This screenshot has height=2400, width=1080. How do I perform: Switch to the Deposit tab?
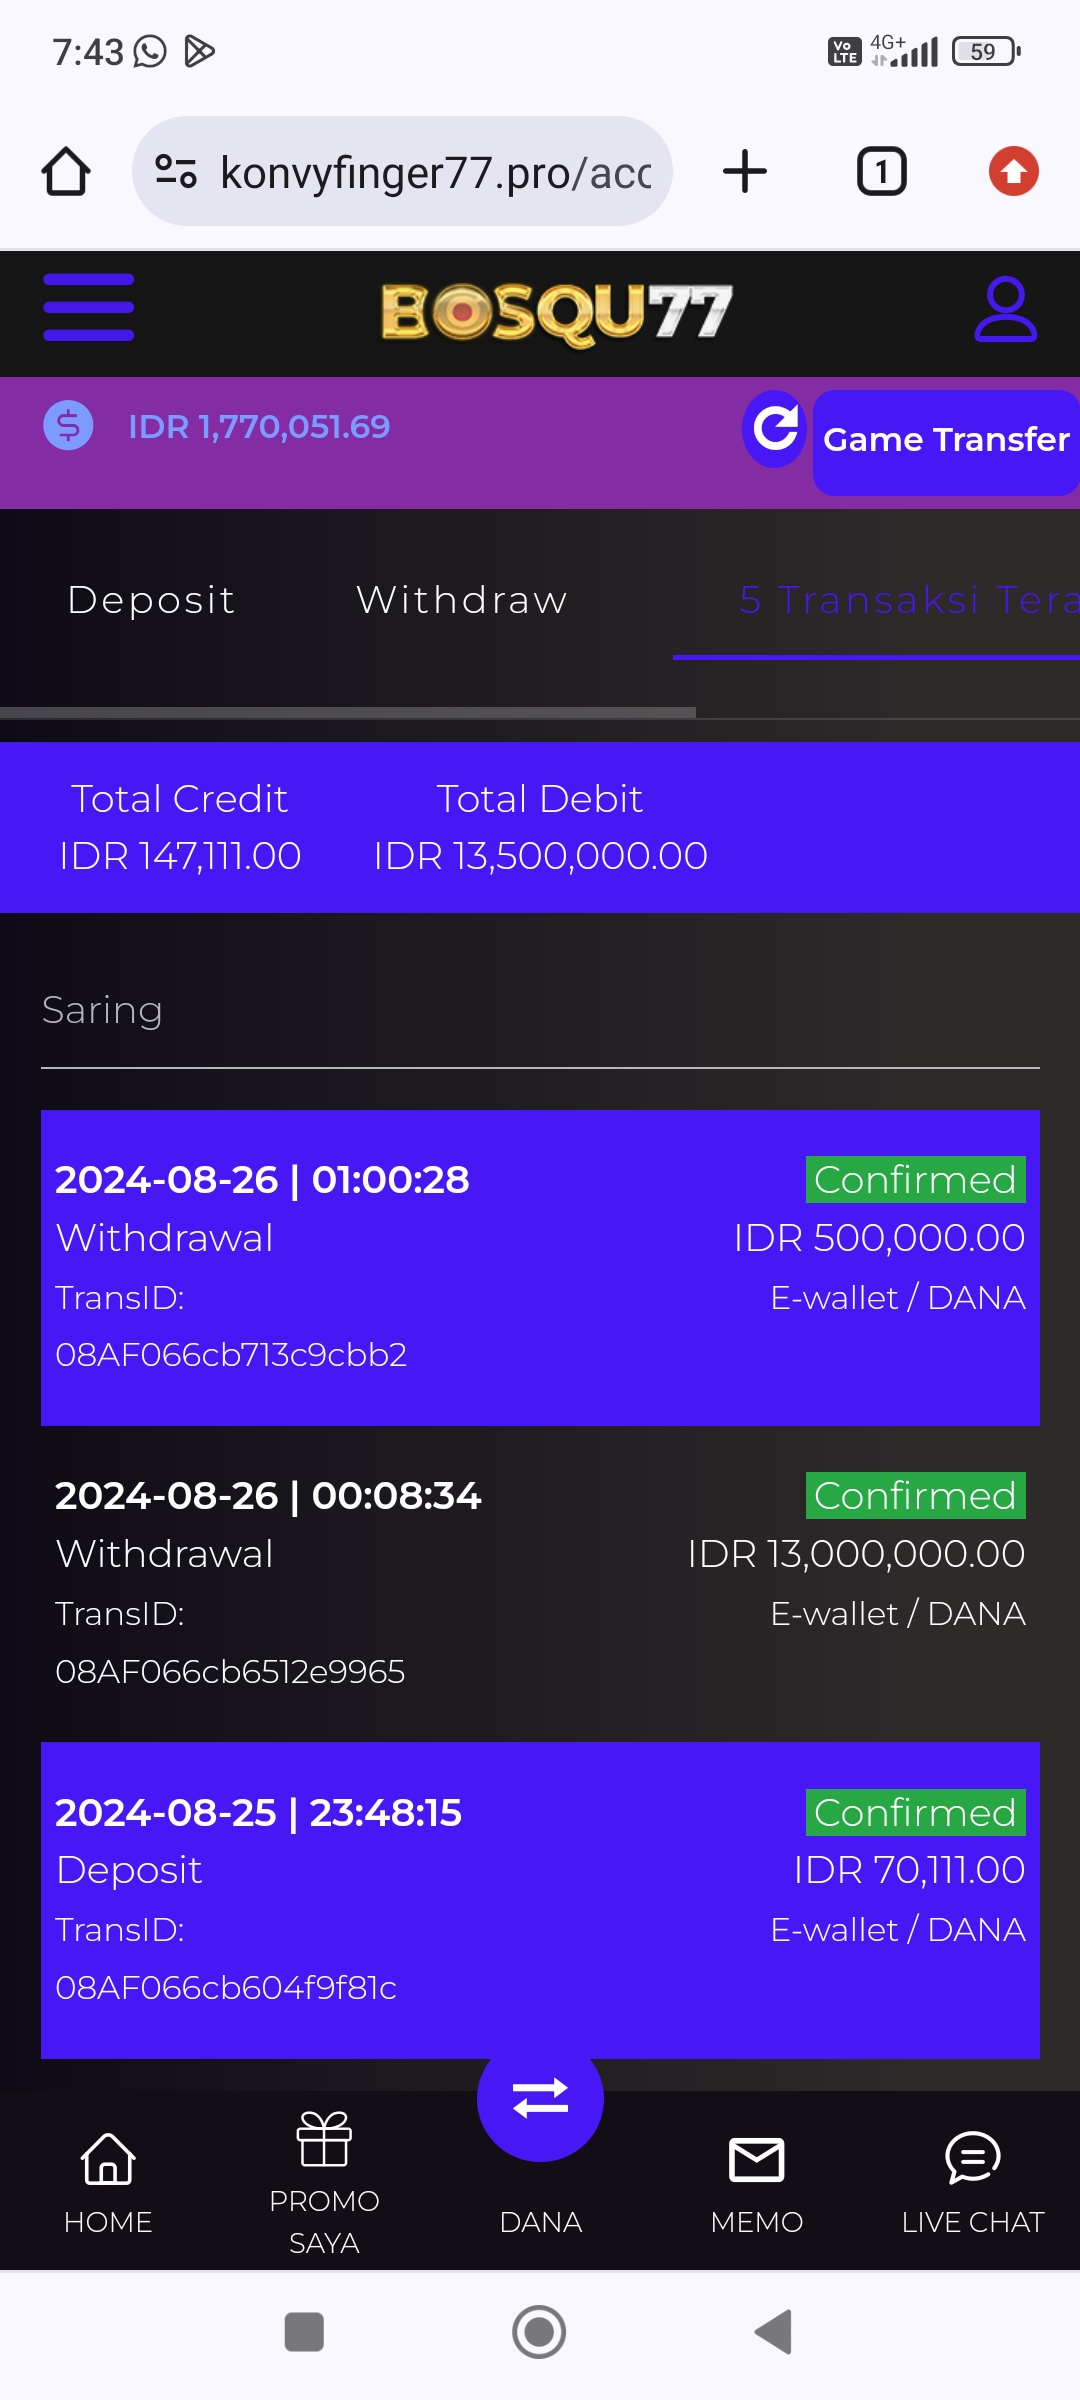(x=151, y=600)
